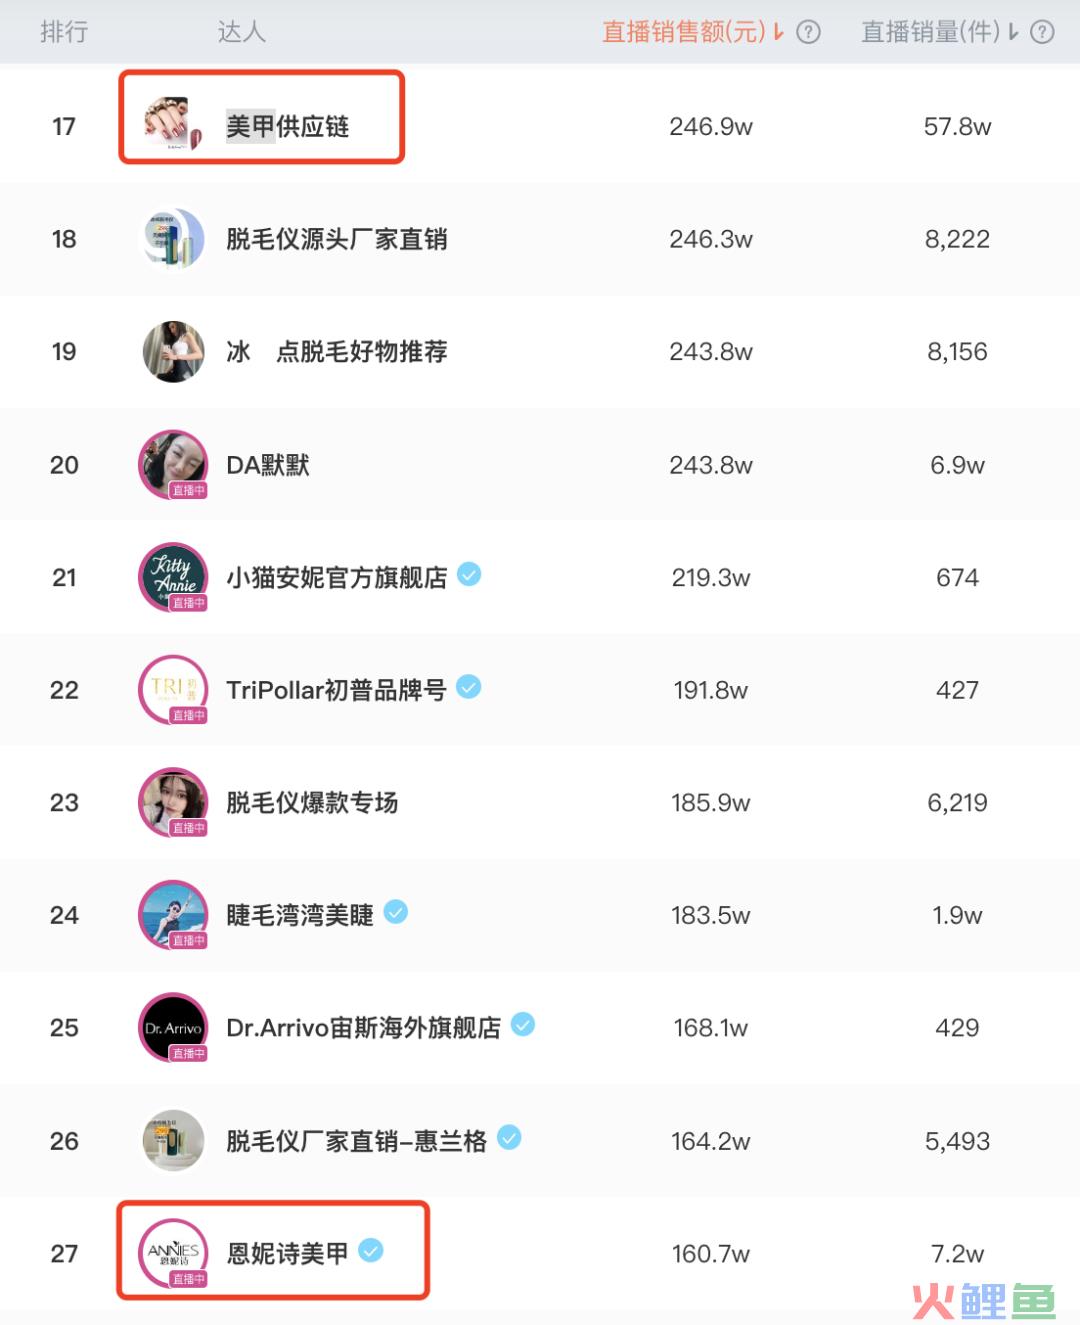Sort by 直播销售额 descending arrow
1080x1325 pixels.
(779, 32)
